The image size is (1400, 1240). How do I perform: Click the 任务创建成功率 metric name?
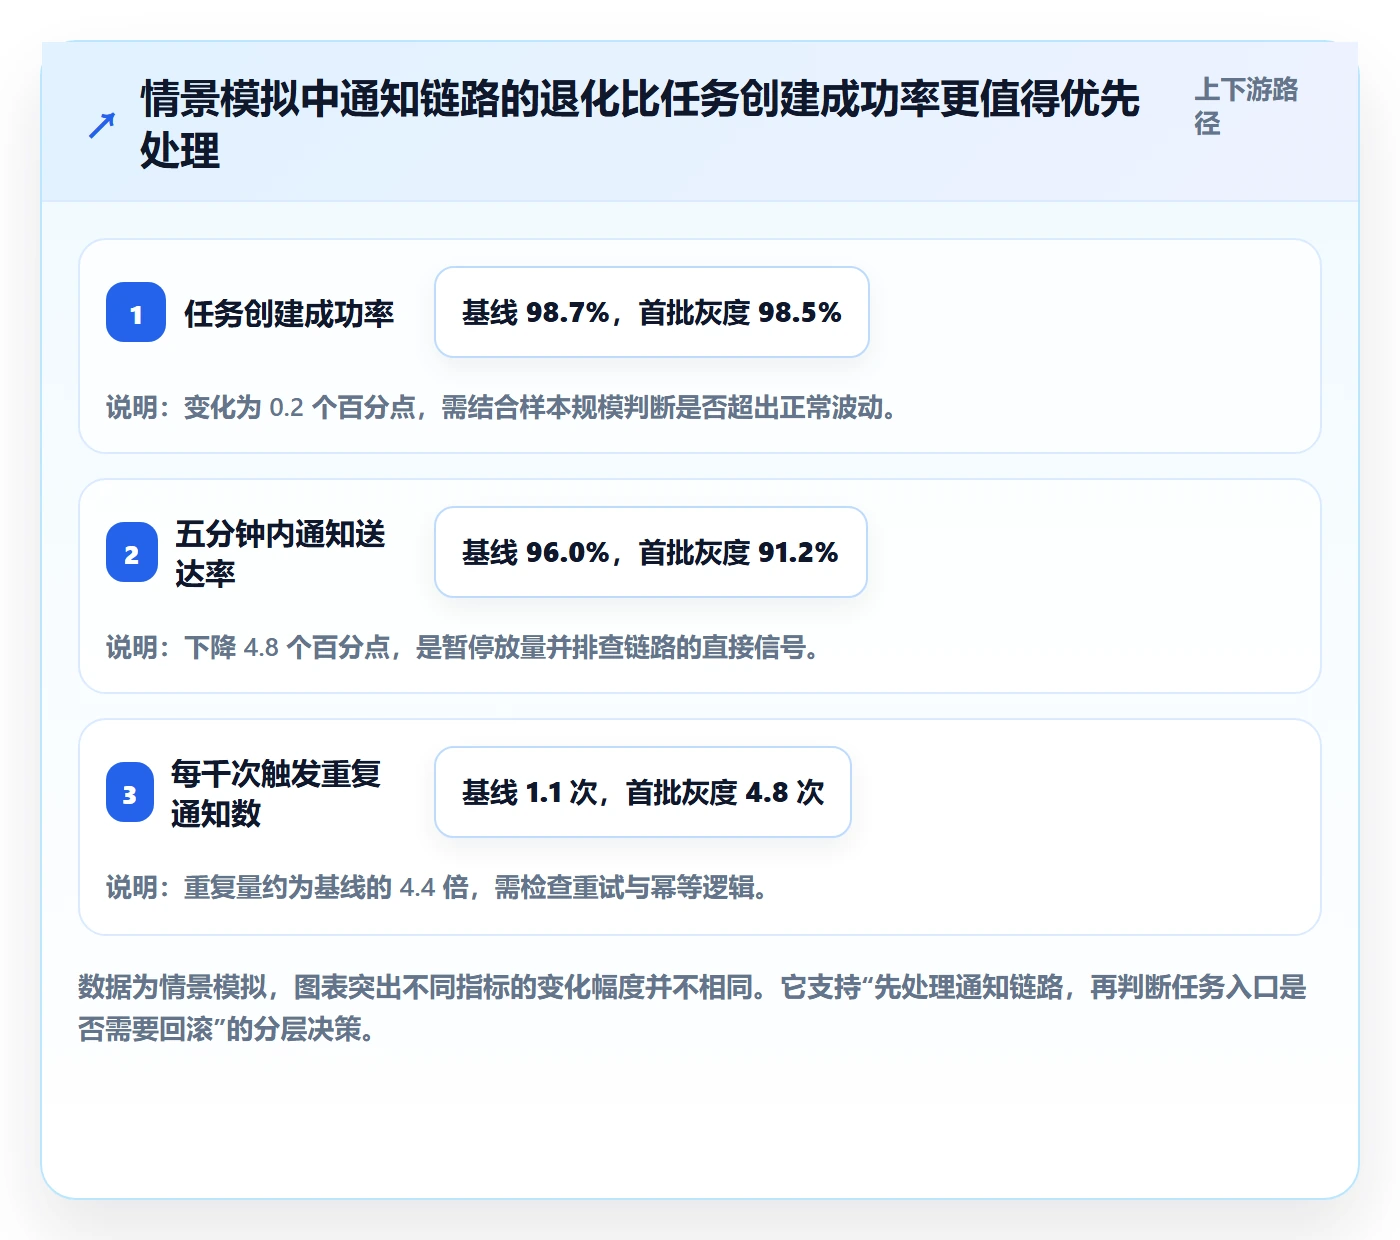[x=289, y=313]
